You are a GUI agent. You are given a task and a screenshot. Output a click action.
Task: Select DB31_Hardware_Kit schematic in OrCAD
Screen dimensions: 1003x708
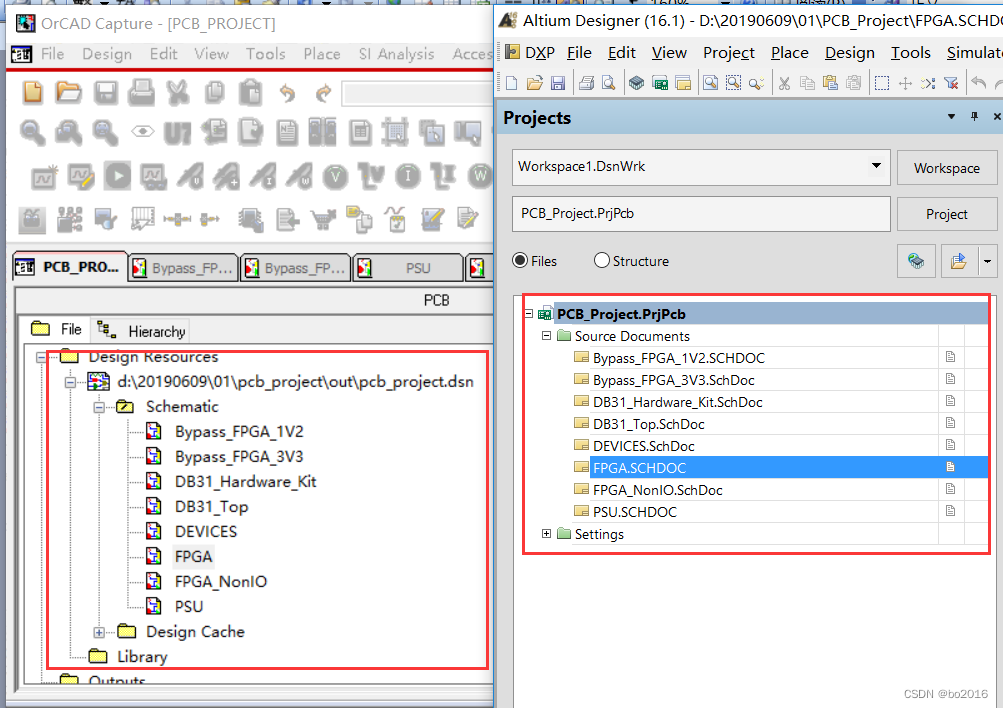pyautogui.click(x=245, y=482)
